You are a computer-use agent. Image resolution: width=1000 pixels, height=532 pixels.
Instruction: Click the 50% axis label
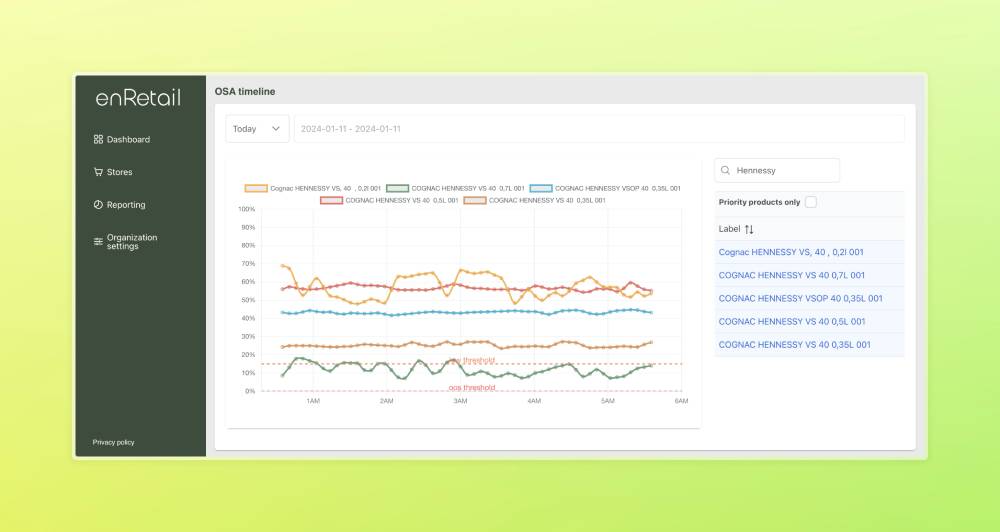(247, 300)
